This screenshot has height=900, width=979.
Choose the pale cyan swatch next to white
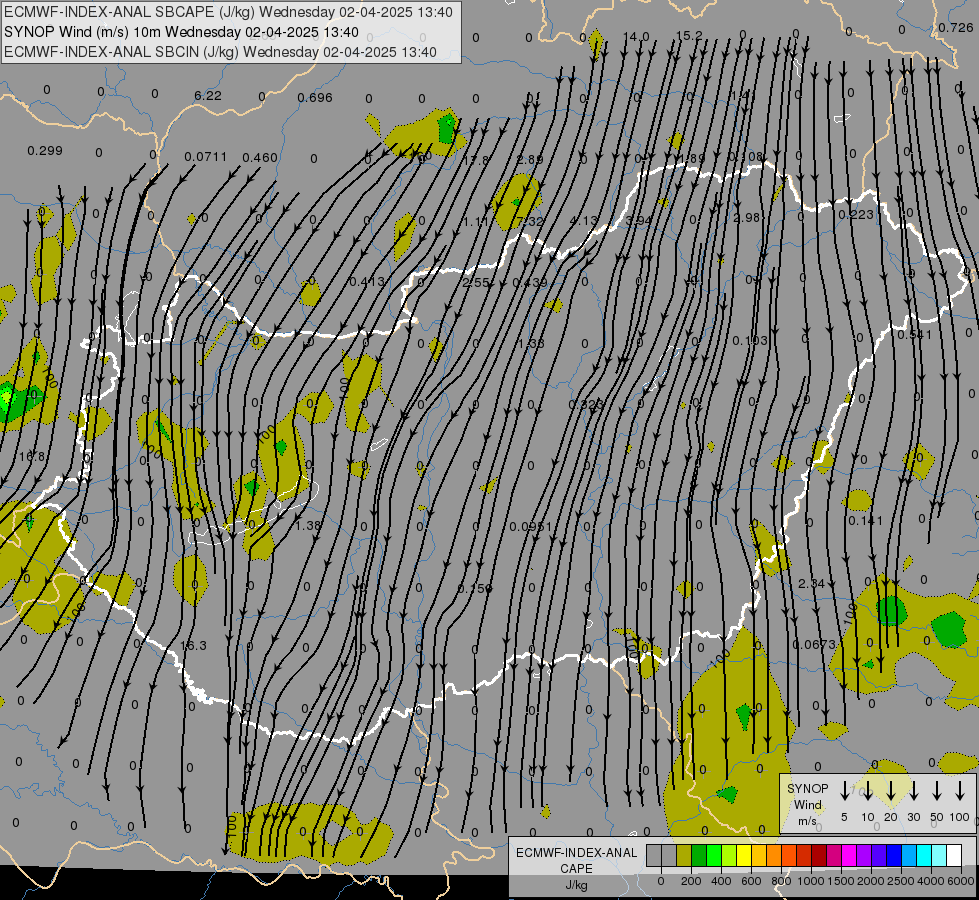point(939,856)
